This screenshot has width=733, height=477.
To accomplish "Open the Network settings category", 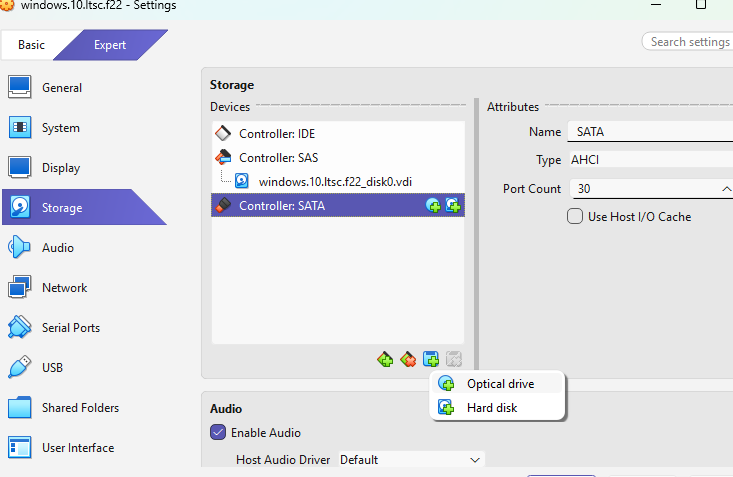I will pyautogui.click(x=64, y=288).
